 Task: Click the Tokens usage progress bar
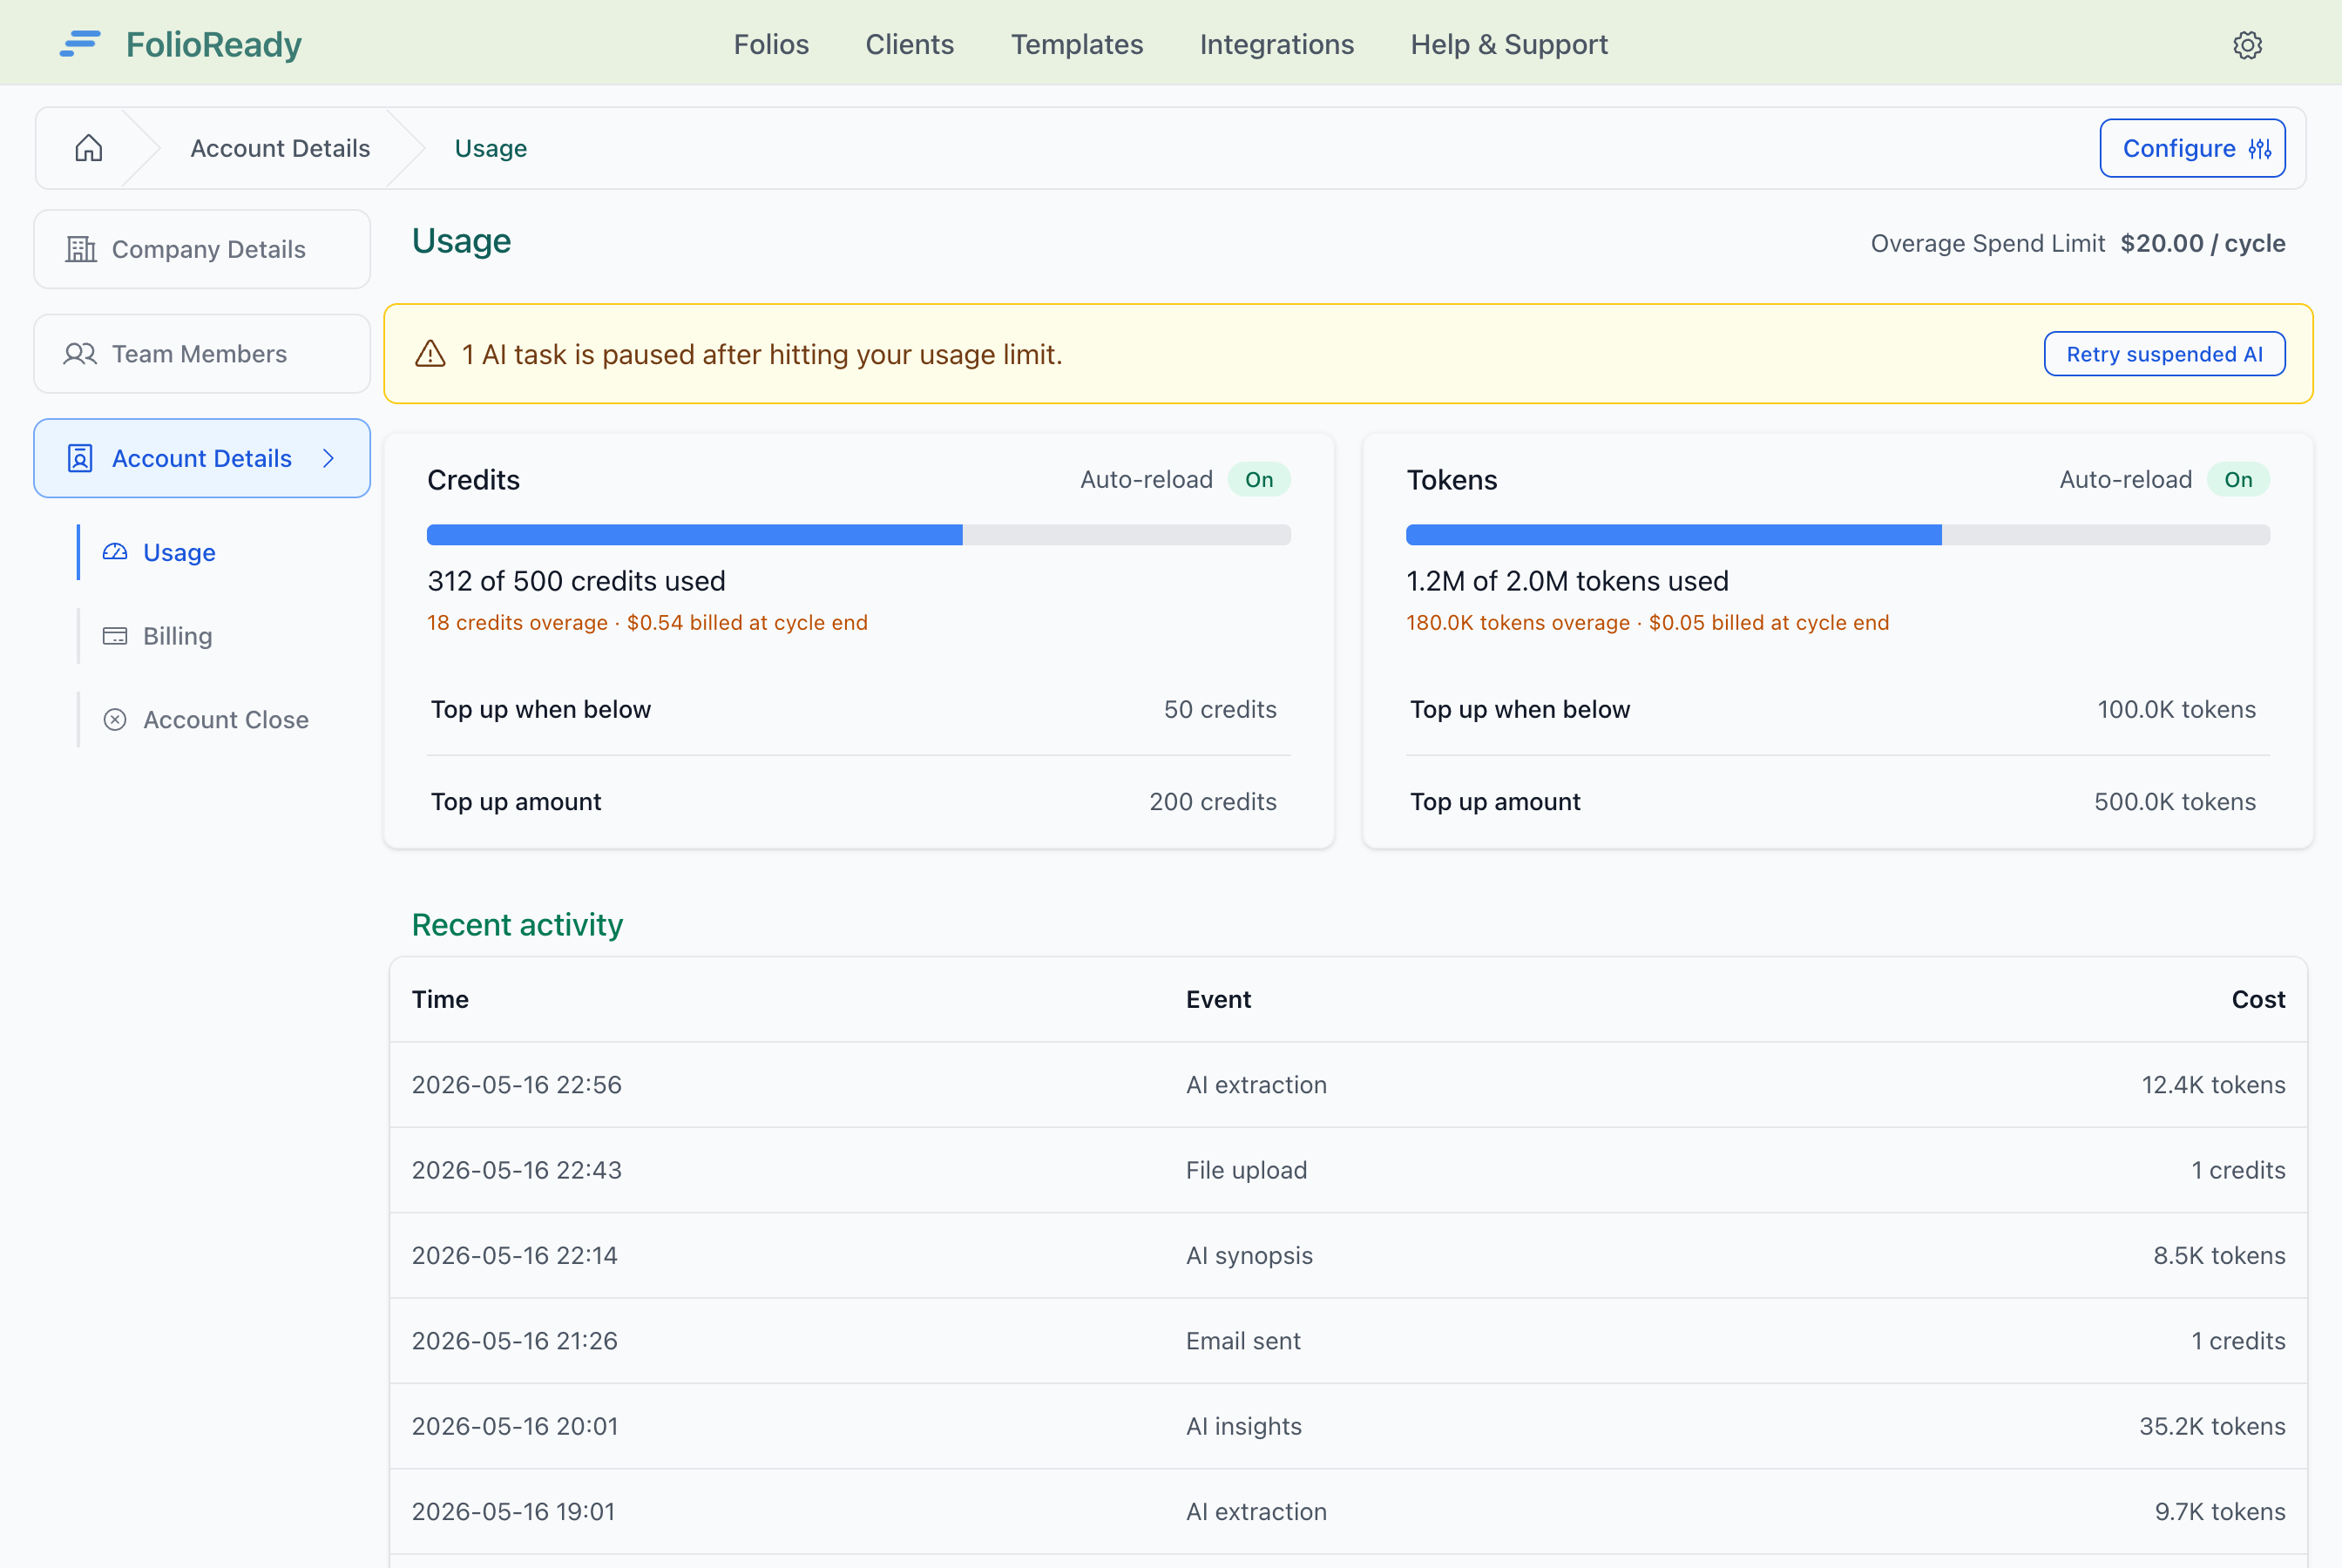[1837, 535]
